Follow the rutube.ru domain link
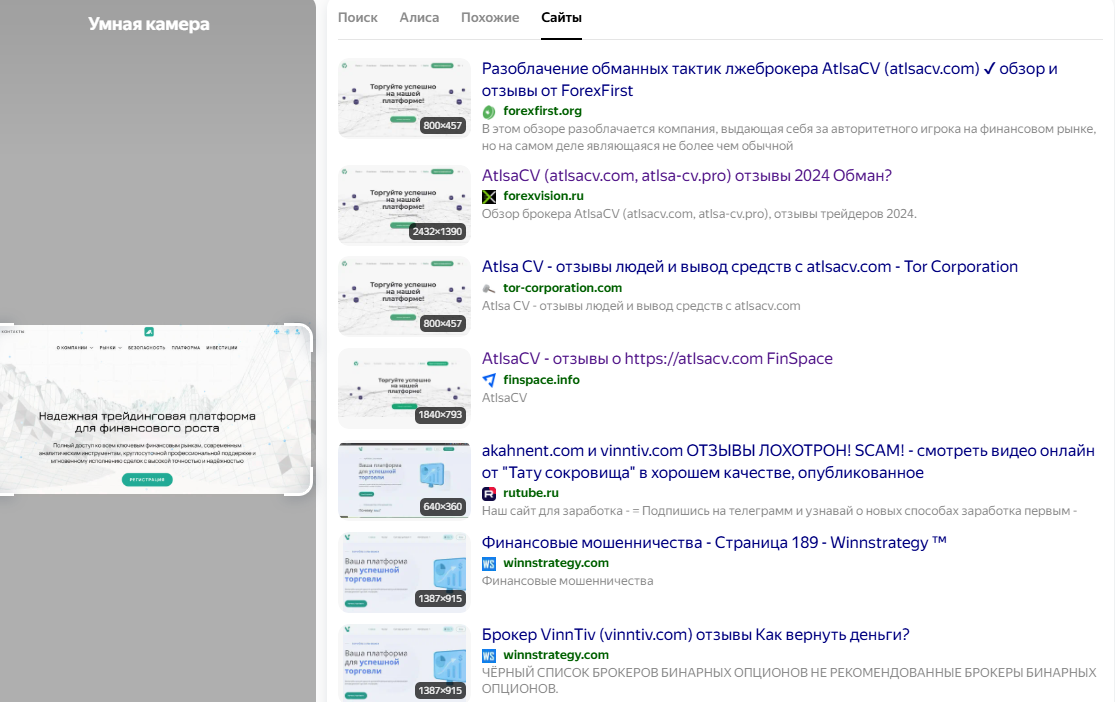This screenshot has height=702, width=1115. pos(531,493)
